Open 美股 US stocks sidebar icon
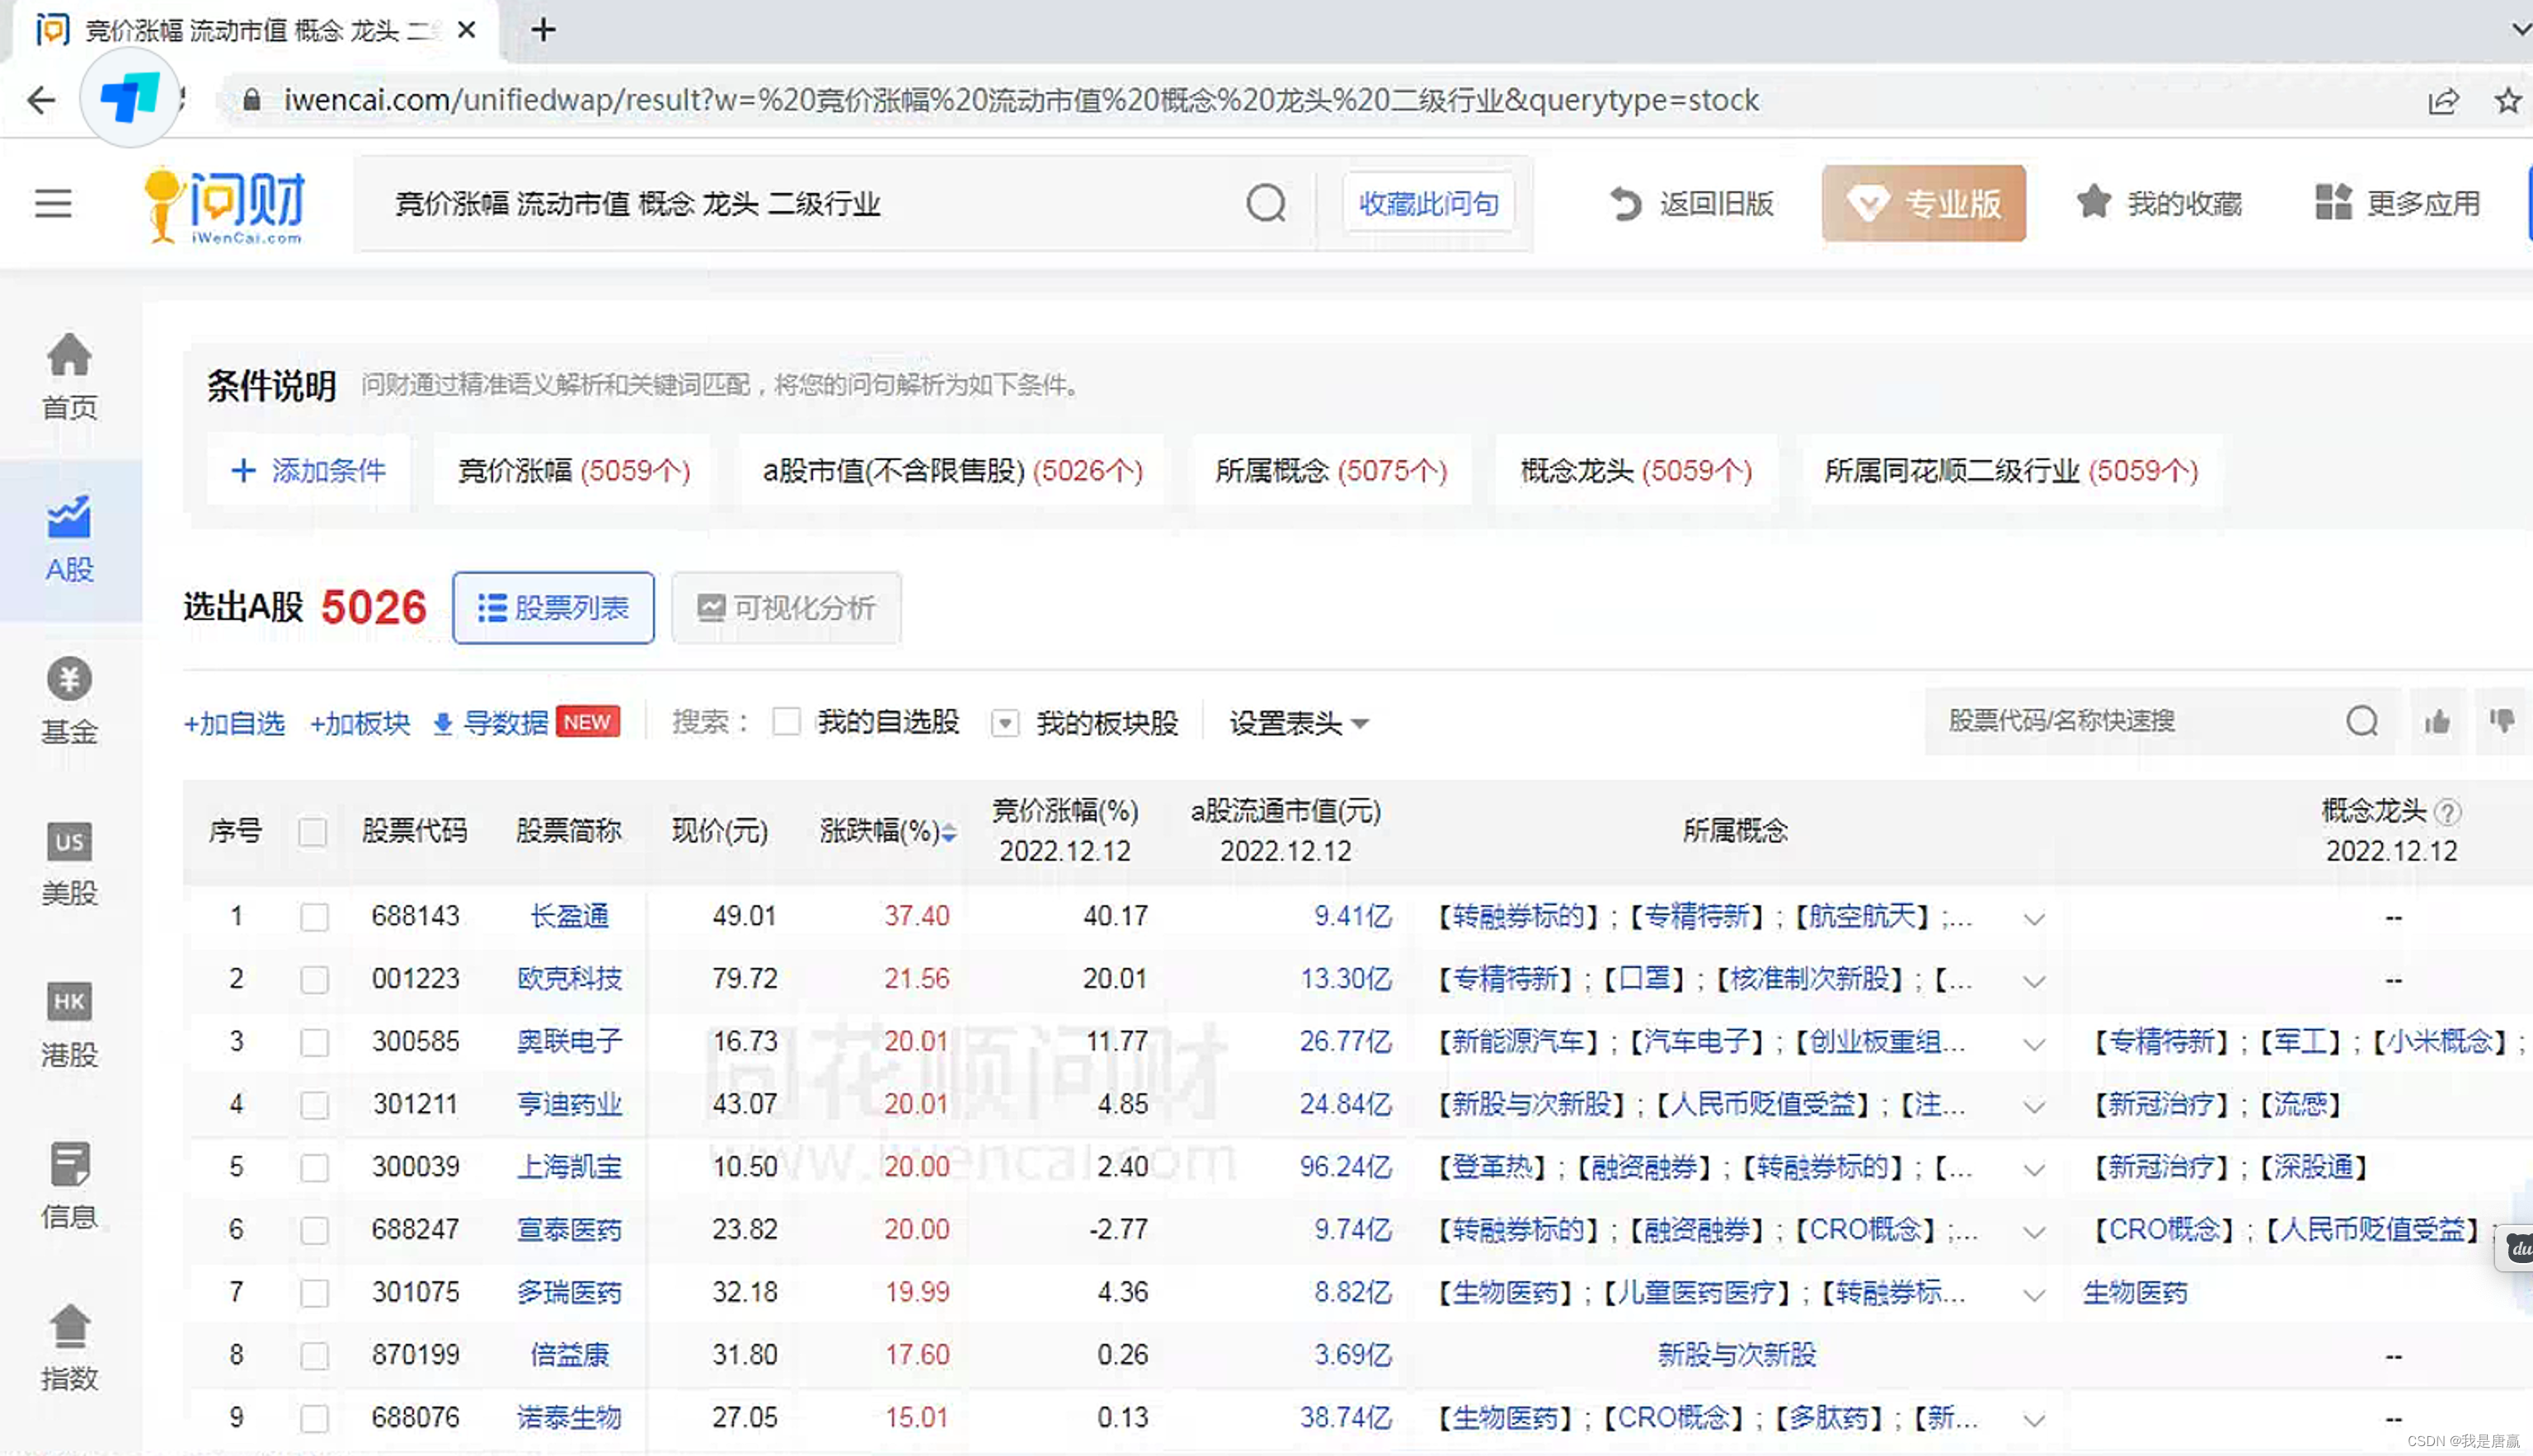Viewport: 2533px width, 1456px height. coord(69,862)
